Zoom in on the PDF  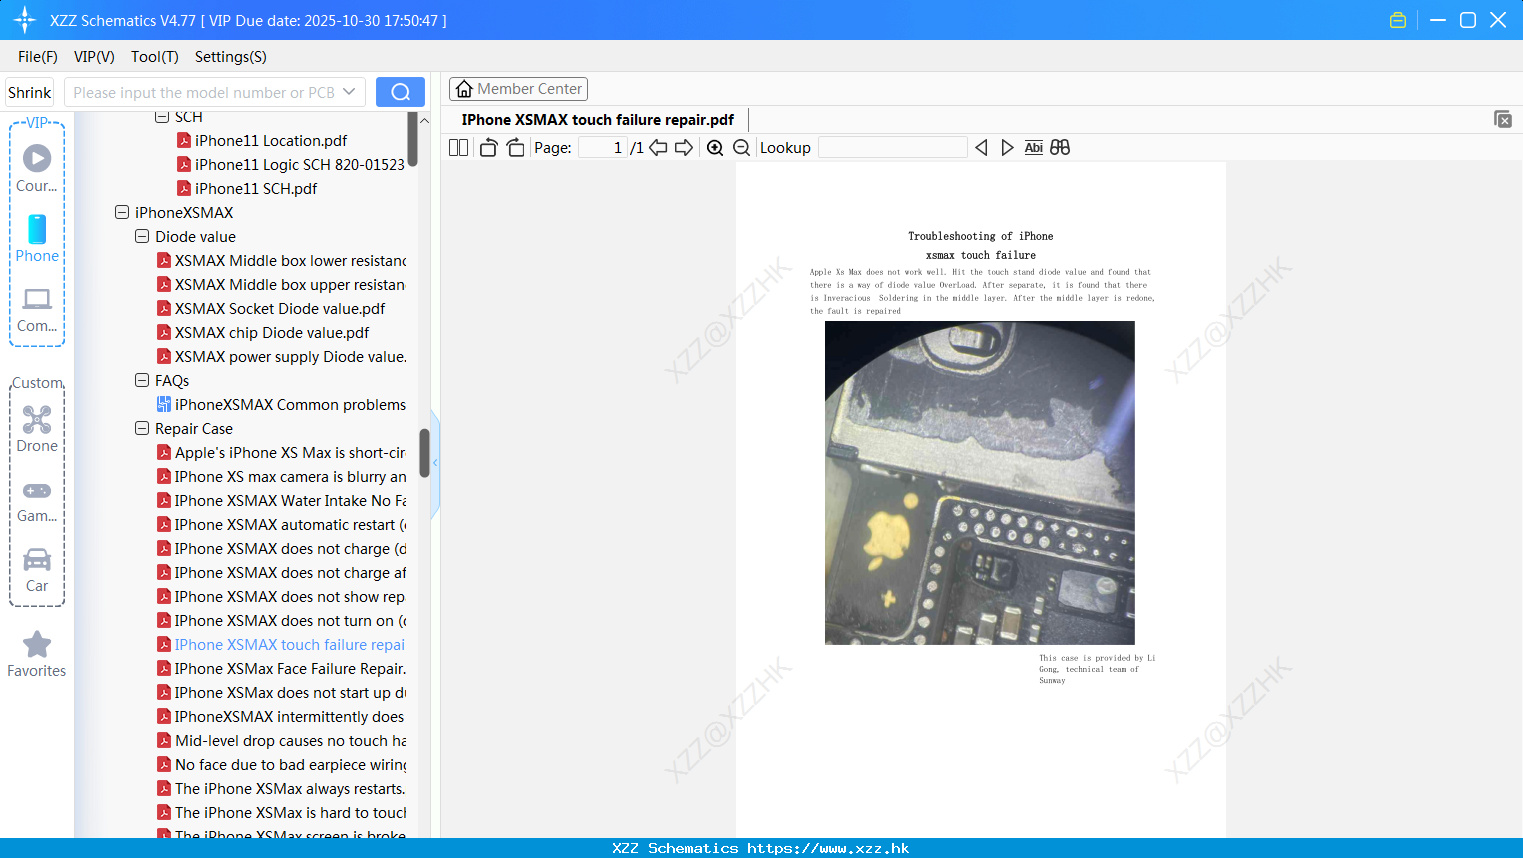click(715, 148)
